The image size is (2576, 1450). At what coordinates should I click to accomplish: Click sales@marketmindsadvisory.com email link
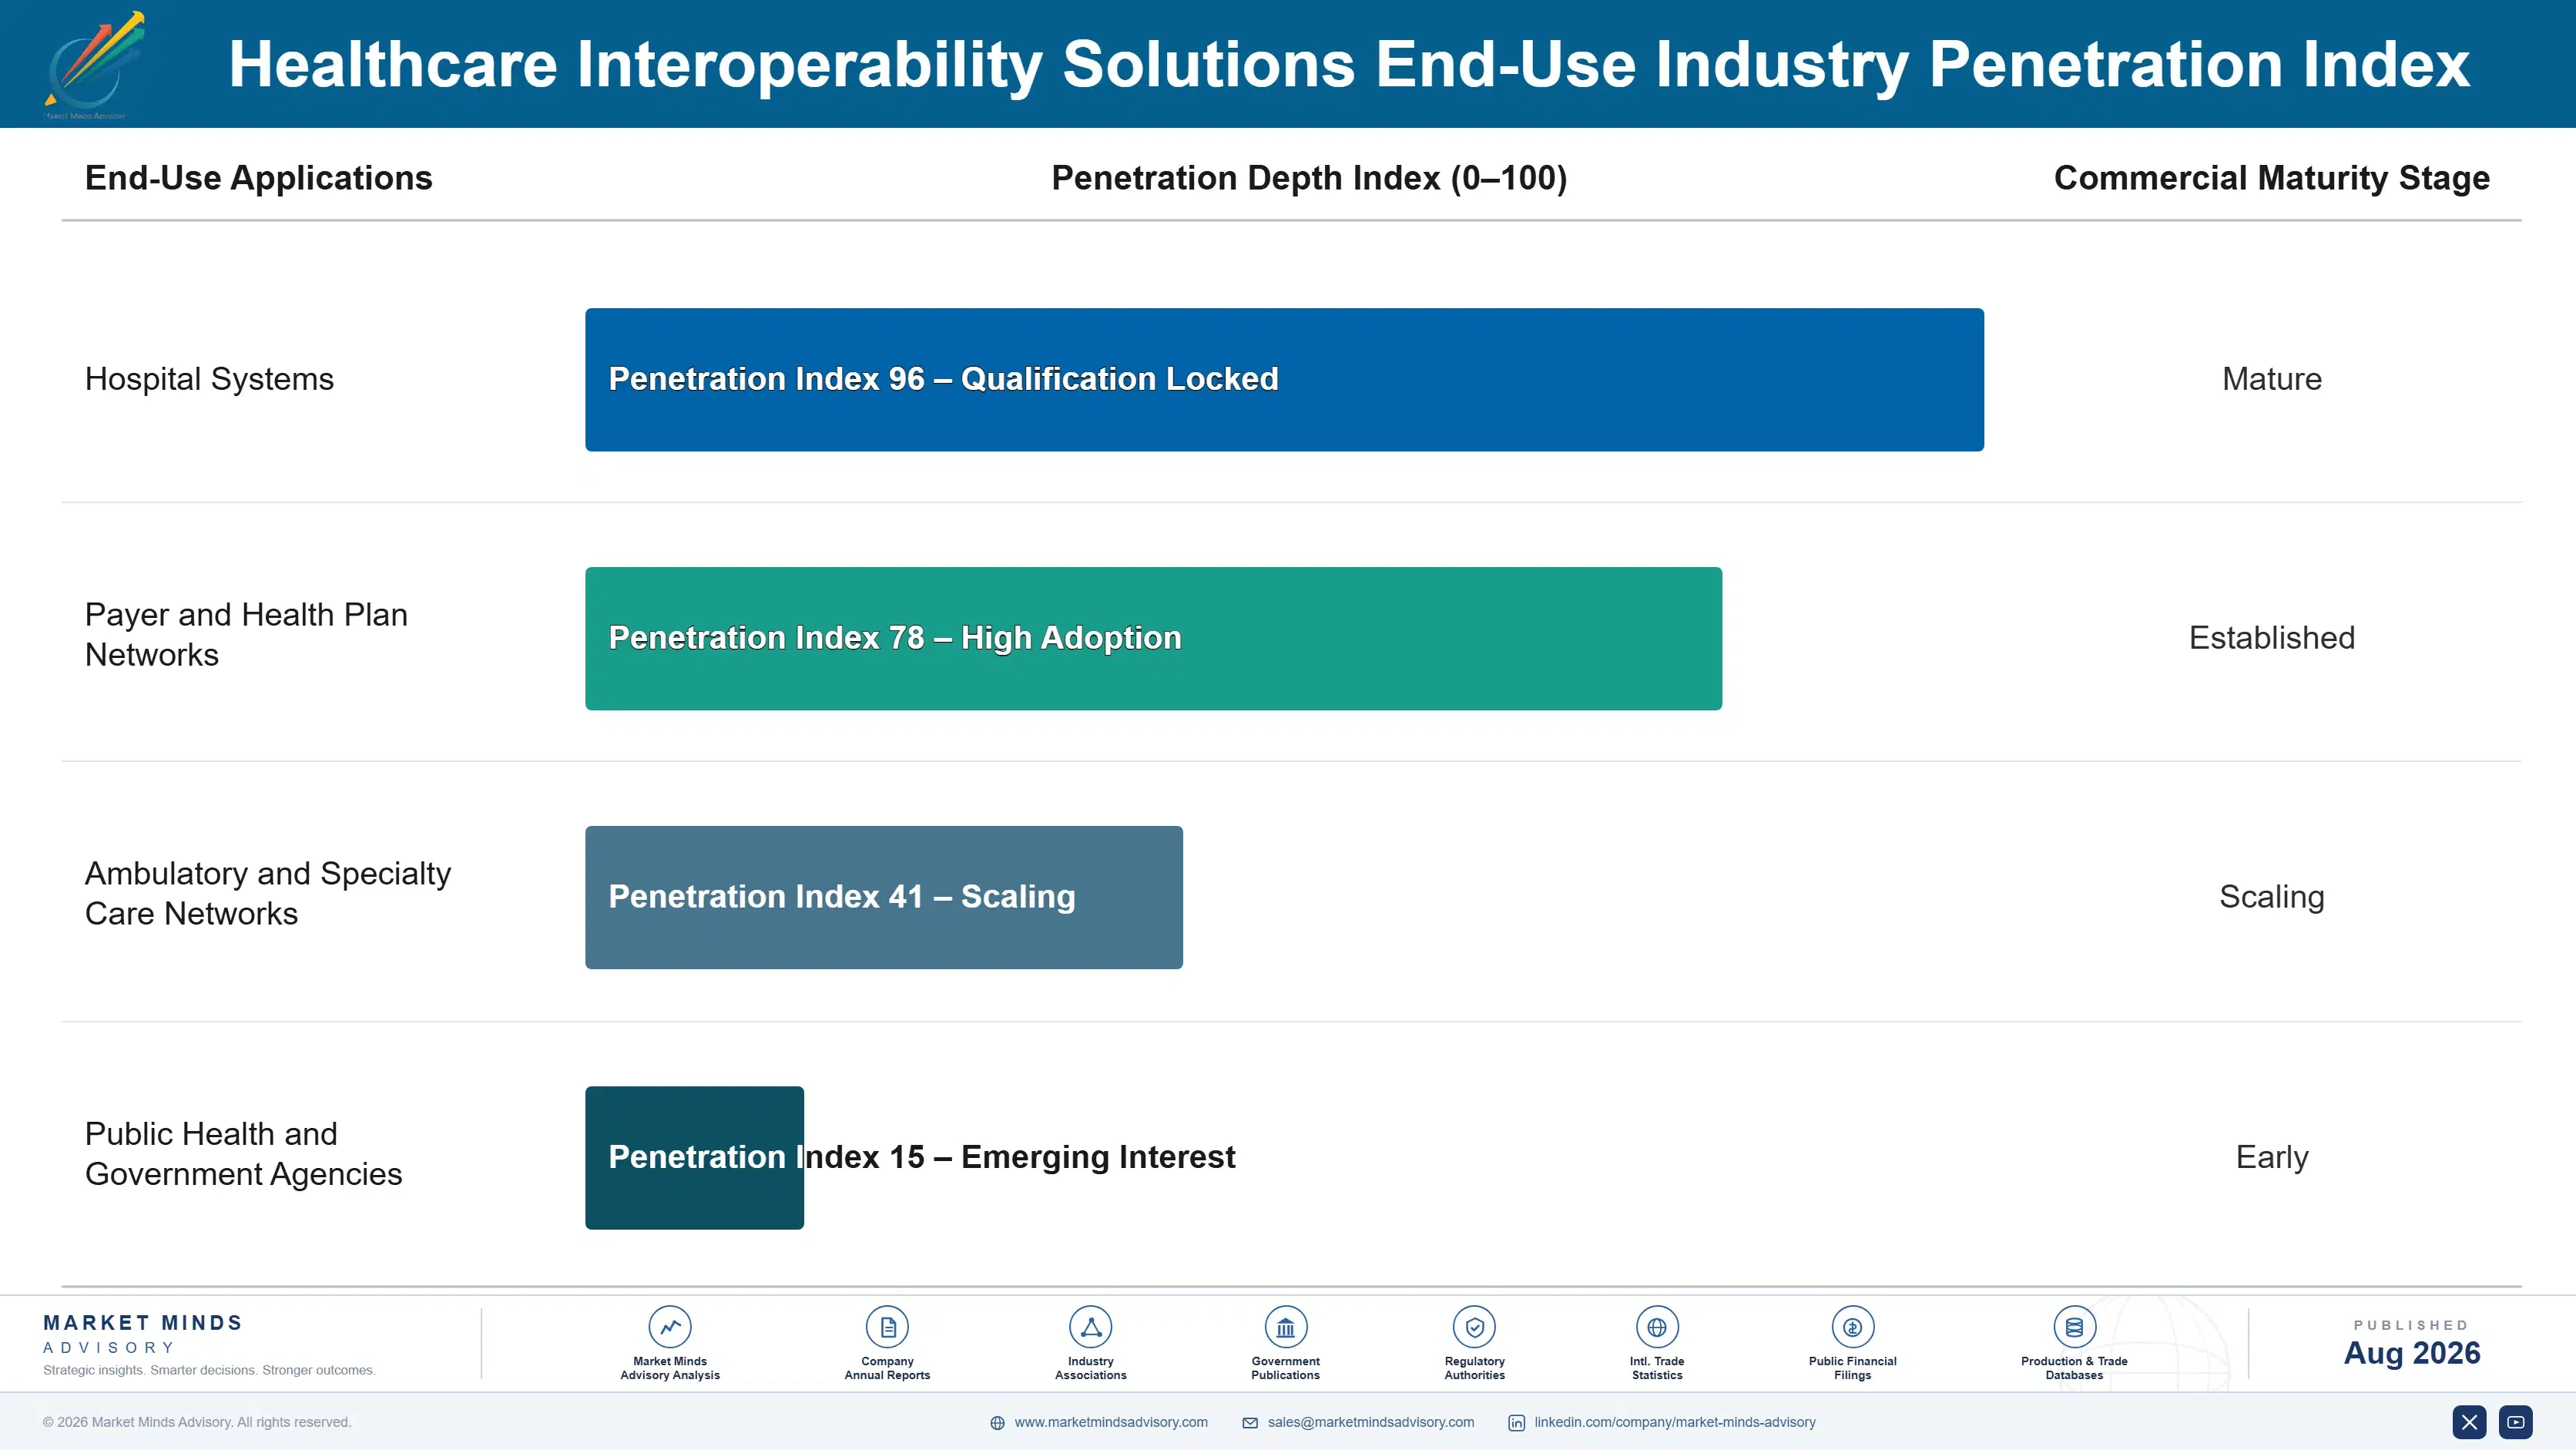pos(1371,1422)
